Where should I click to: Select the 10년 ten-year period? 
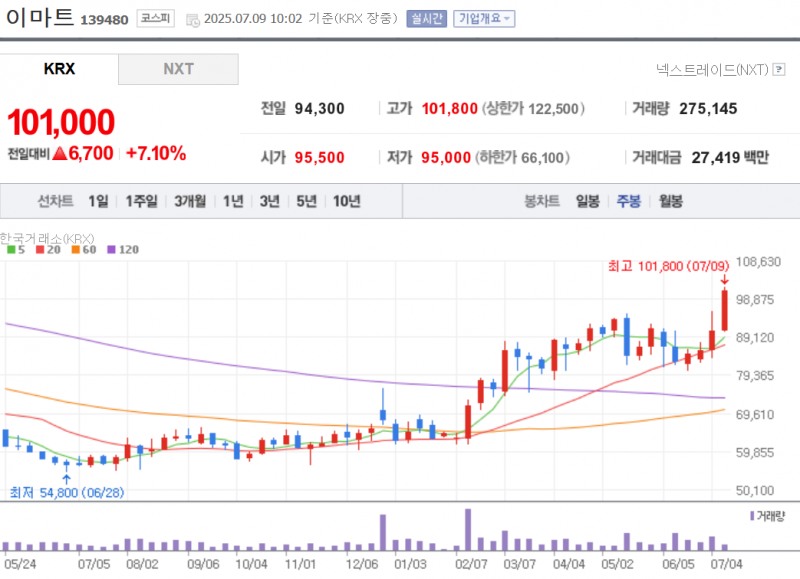point(347,201)
